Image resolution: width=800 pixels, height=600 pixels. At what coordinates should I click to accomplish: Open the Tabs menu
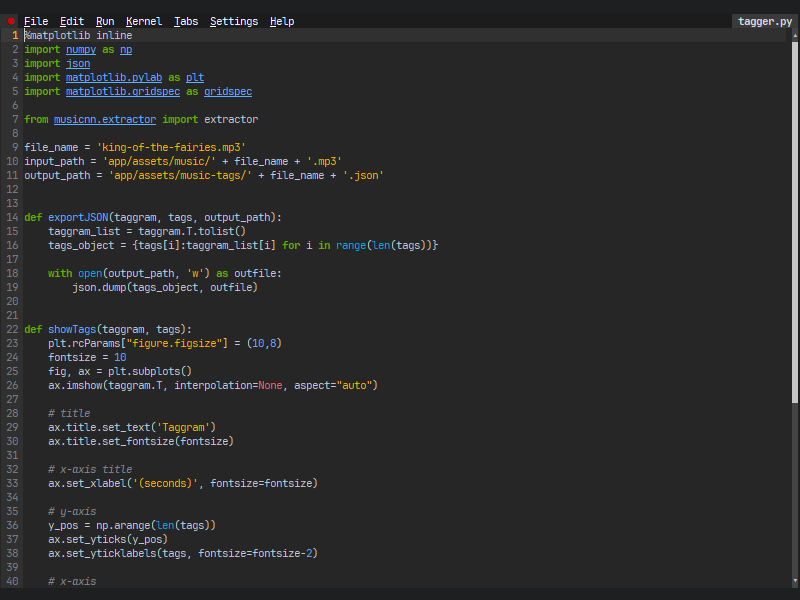[186, 21]
